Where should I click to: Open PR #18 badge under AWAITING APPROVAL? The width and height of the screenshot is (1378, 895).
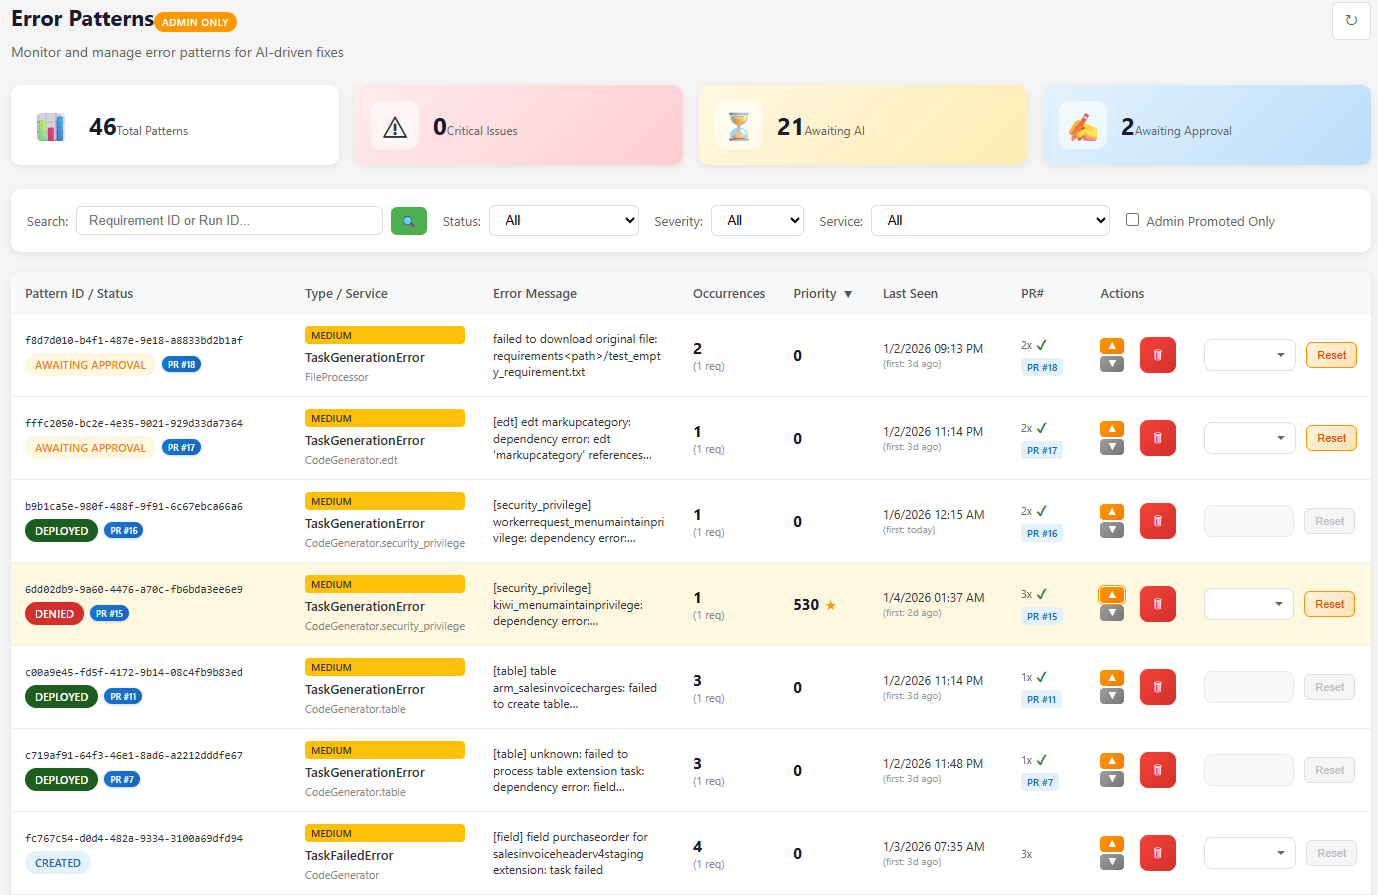pyautogui.click(x=181, y=365)
